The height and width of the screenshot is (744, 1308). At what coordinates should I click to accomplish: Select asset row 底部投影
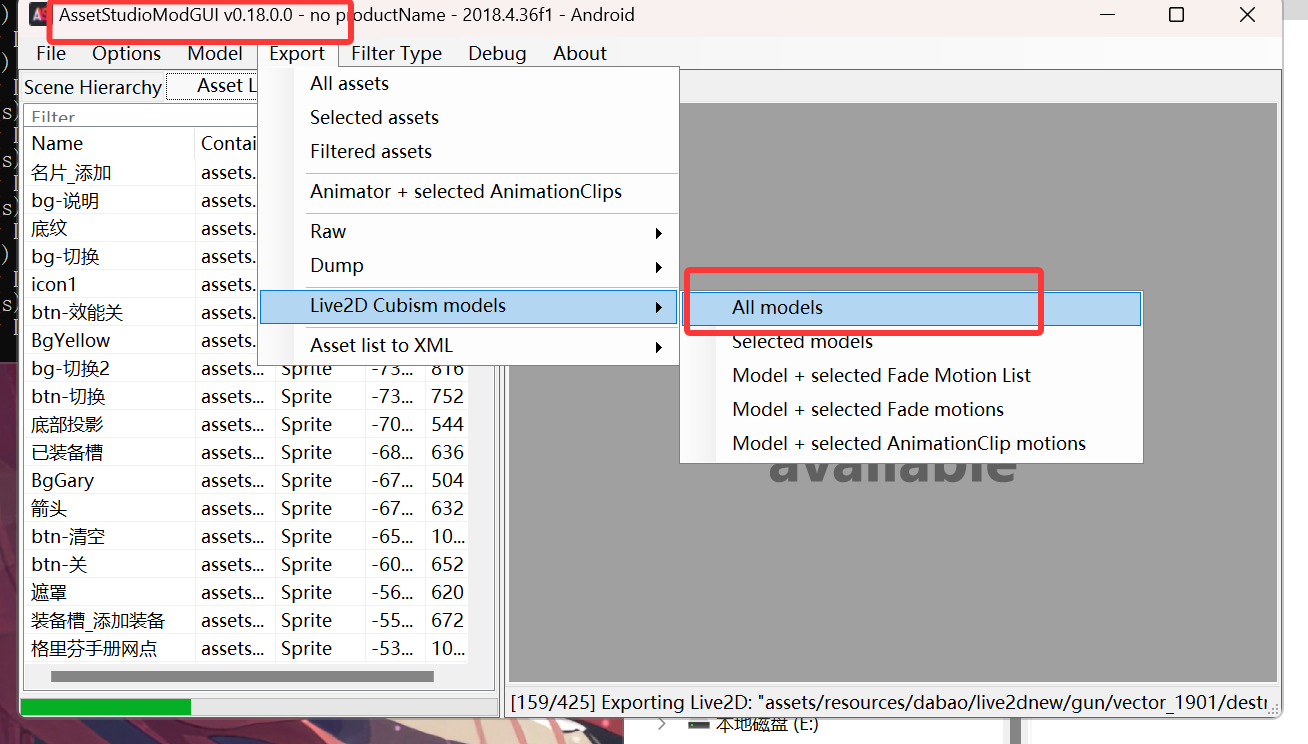(x=246, y=425)
